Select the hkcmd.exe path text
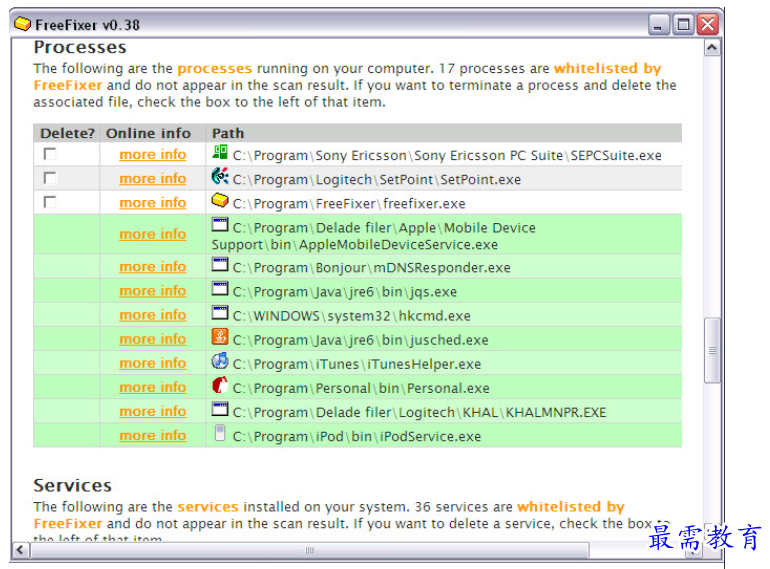Image resolution: width=770 pixels, height=569 pixels. (352, 316)
